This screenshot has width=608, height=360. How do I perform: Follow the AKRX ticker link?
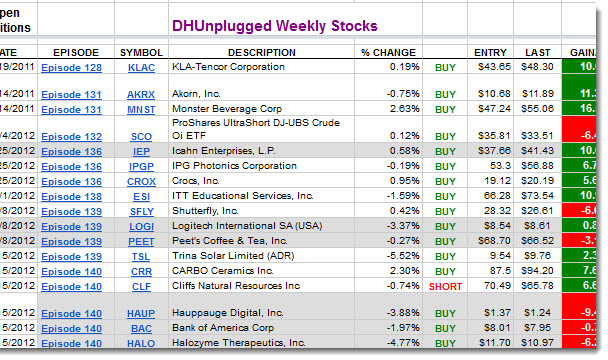pos(141,95)
